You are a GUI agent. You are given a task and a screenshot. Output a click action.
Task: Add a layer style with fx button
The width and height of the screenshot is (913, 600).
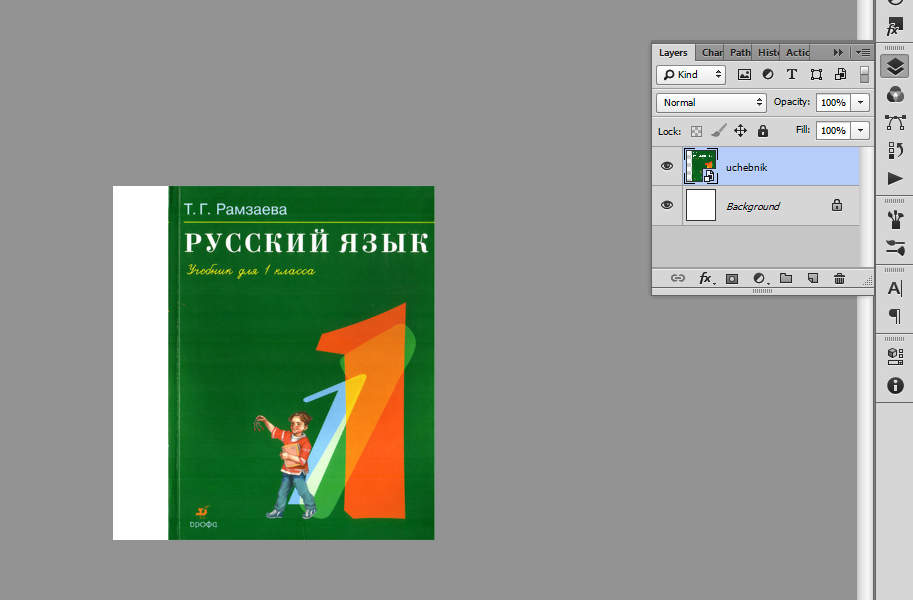[x=706, y=278]
